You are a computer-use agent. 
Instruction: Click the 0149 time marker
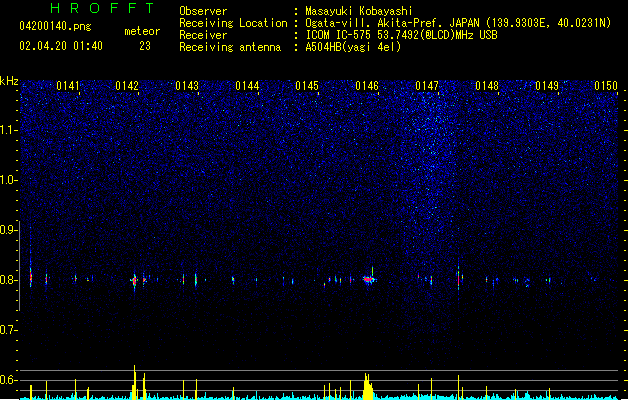(x=547, y=86)
